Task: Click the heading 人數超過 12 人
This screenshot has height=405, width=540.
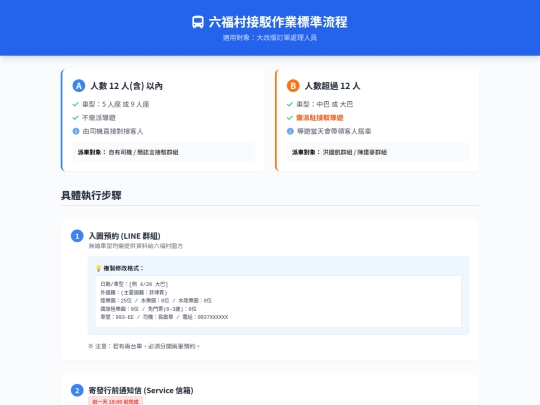Action: pyautogui.click(x=332, y=86)
